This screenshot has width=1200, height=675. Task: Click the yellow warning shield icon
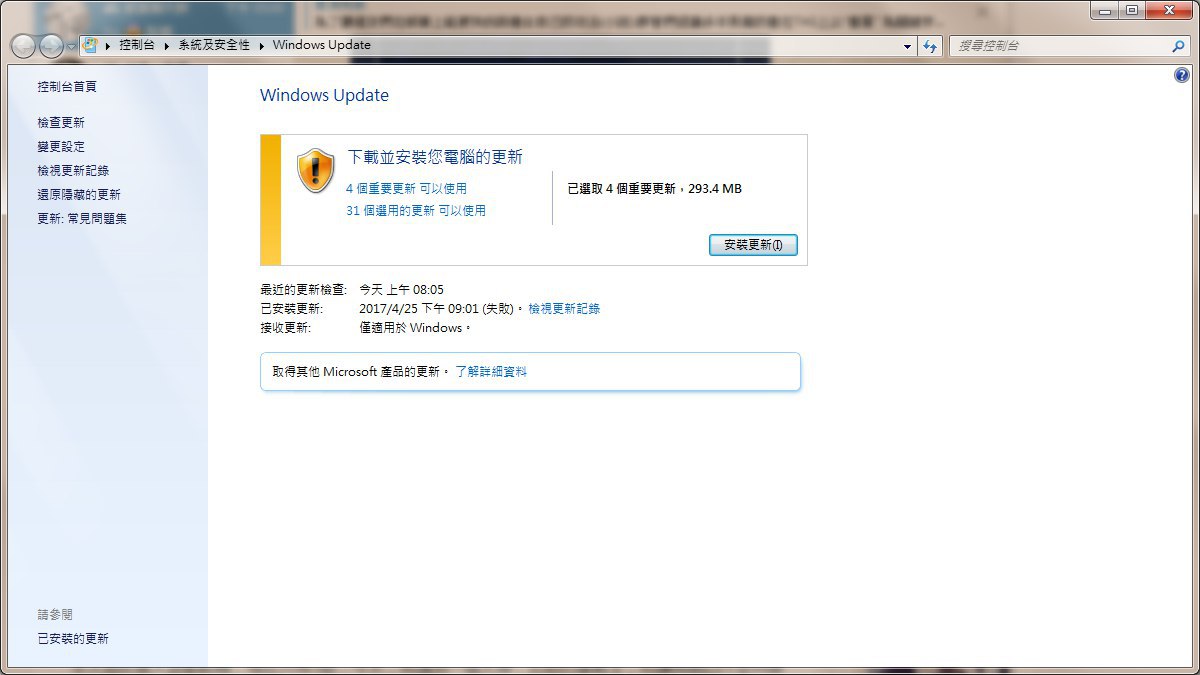(316, 171)
